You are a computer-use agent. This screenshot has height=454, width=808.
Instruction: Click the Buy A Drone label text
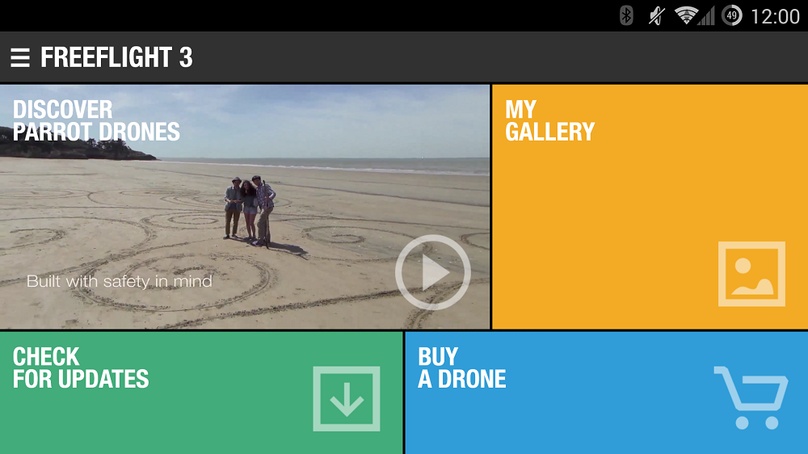[x=462, y=368]
